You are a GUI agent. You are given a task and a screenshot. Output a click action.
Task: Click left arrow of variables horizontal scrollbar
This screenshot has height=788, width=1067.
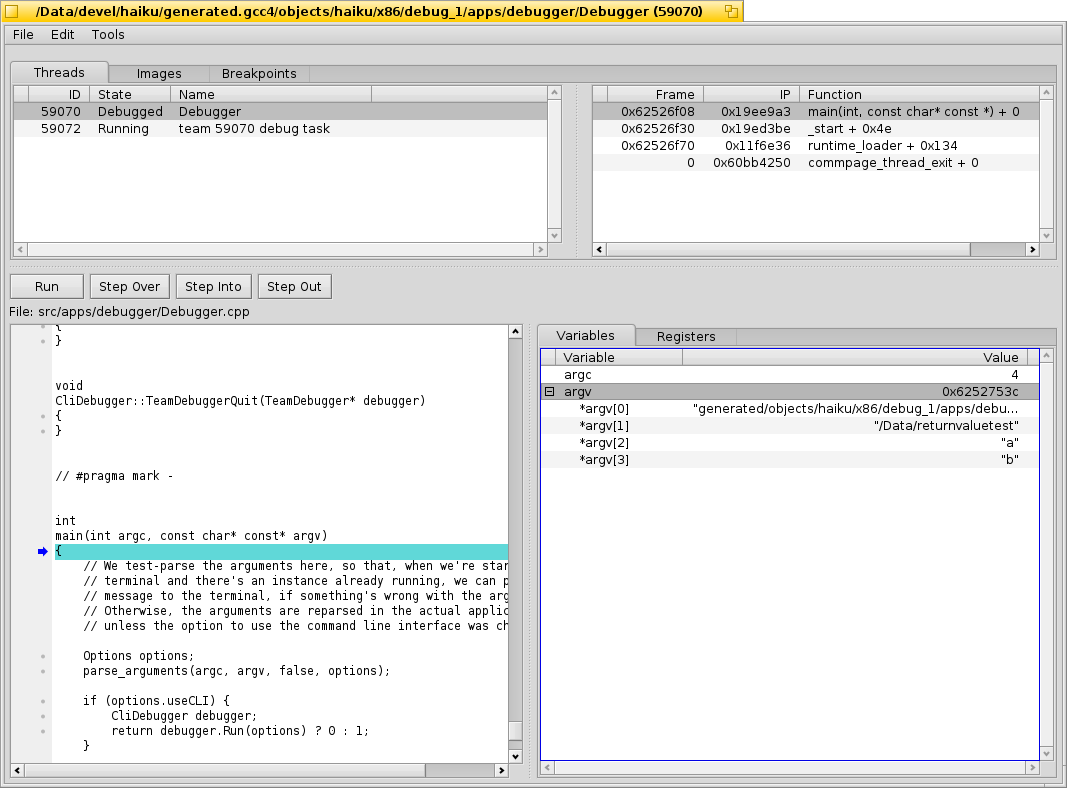[x=547, y=768]
